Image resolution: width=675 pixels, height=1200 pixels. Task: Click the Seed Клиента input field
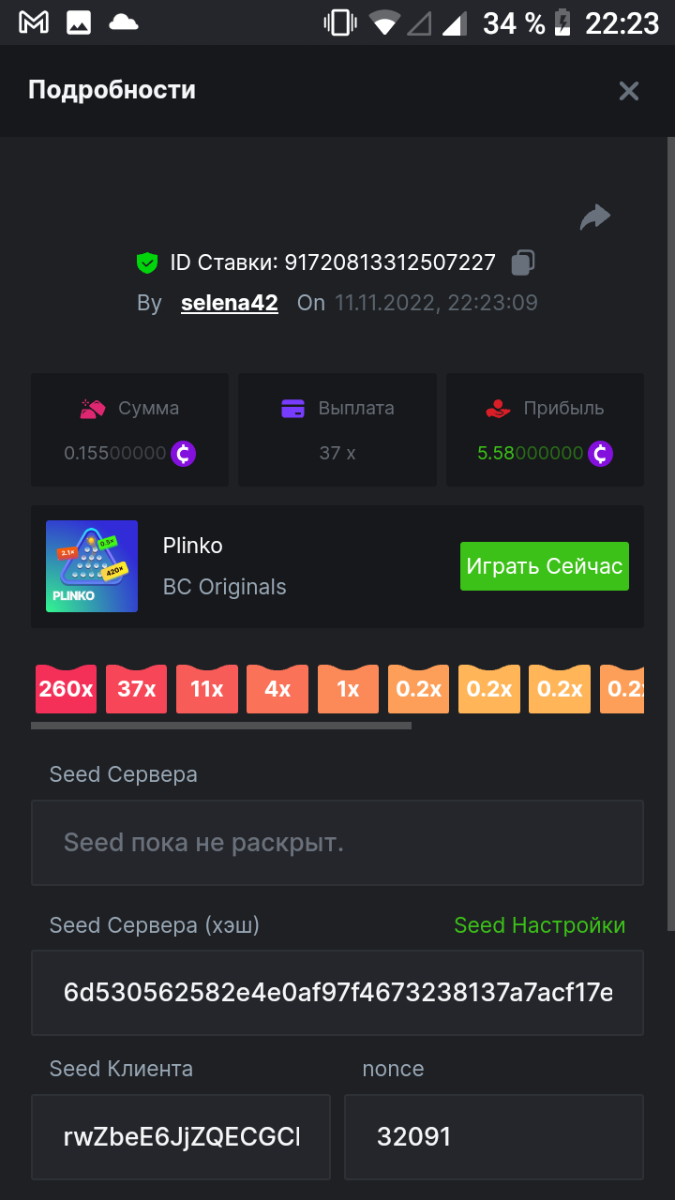tap(181, 1137)
